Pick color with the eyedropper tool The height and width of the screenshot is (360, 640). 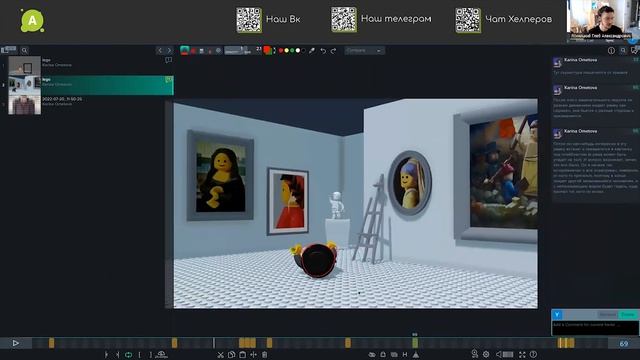click(x=312, y=50)
